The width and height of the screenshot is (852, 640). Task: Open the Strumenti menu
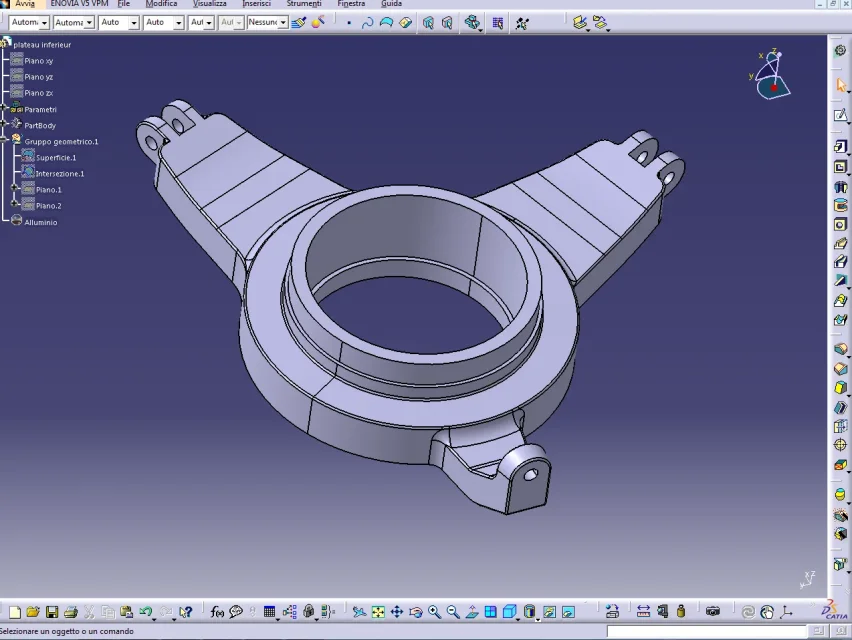[x=304, y=4]
